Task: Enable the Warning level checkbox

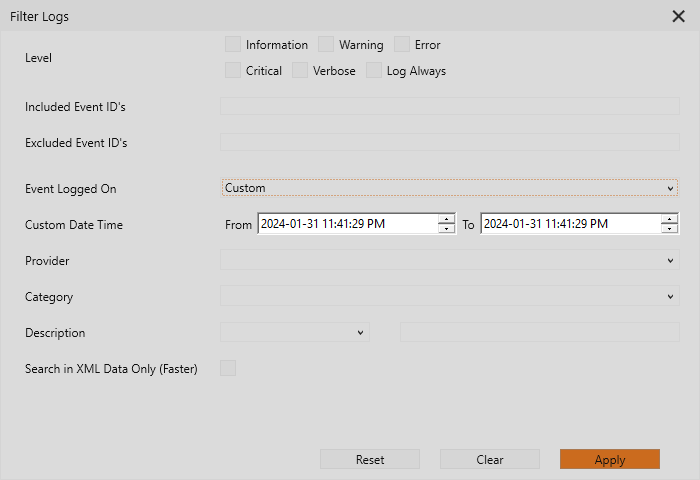Action: pyautogui.click(x=326, y=45)
